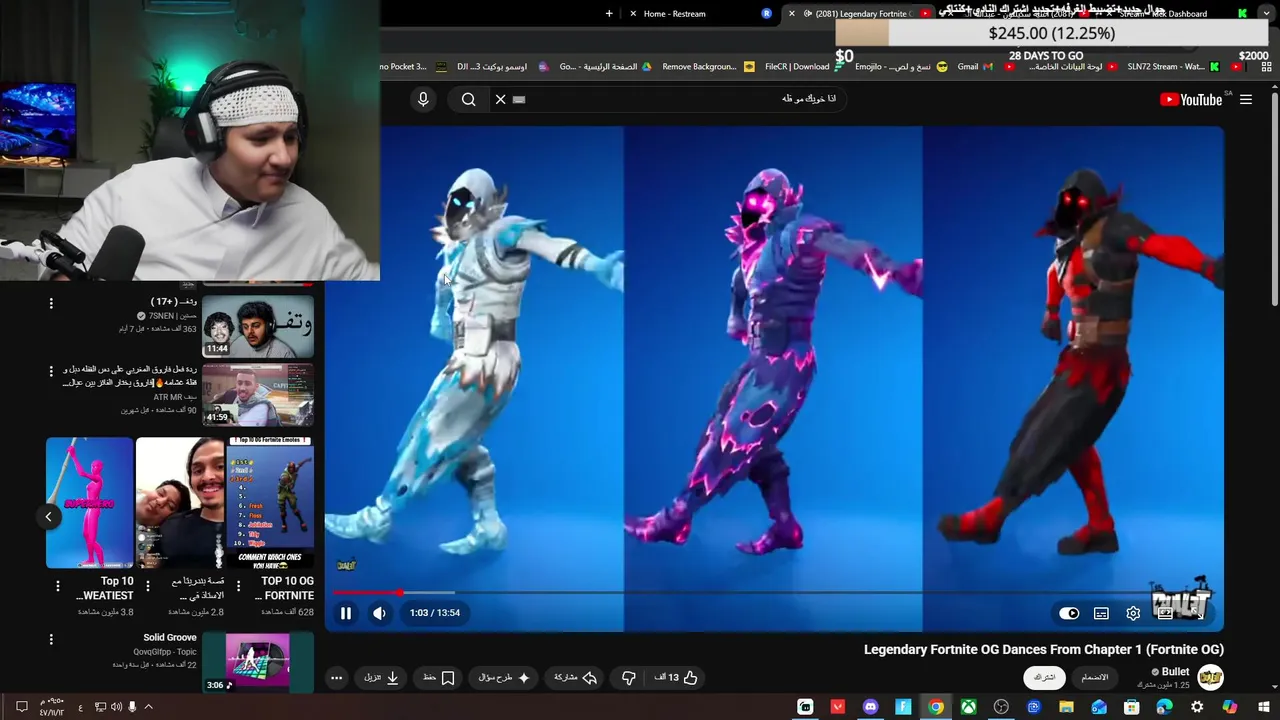Open the YouTube hamburger guide menu

(1246, 100)
